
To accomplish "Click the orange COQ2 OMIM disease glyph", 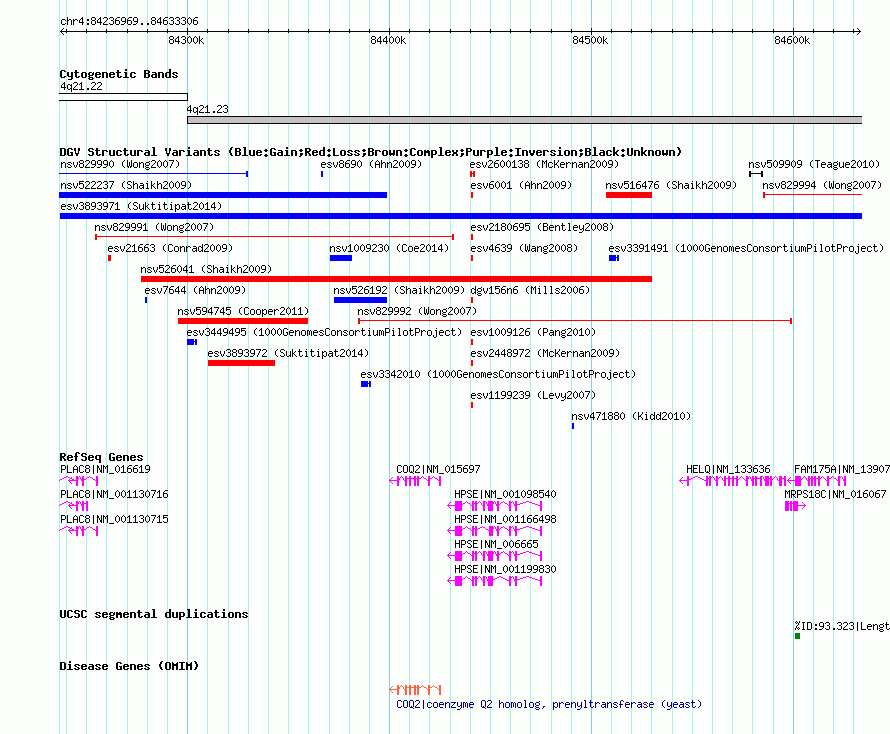I will 415,690.
